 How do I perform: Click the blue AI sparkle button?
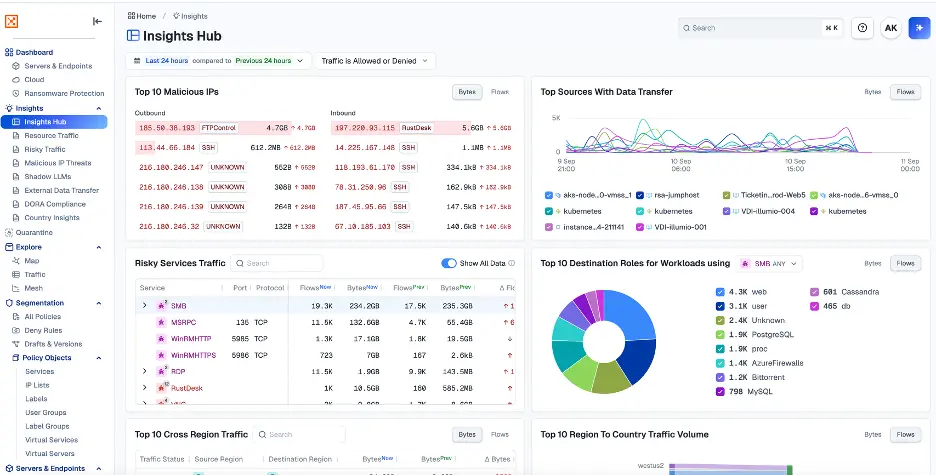919,28
